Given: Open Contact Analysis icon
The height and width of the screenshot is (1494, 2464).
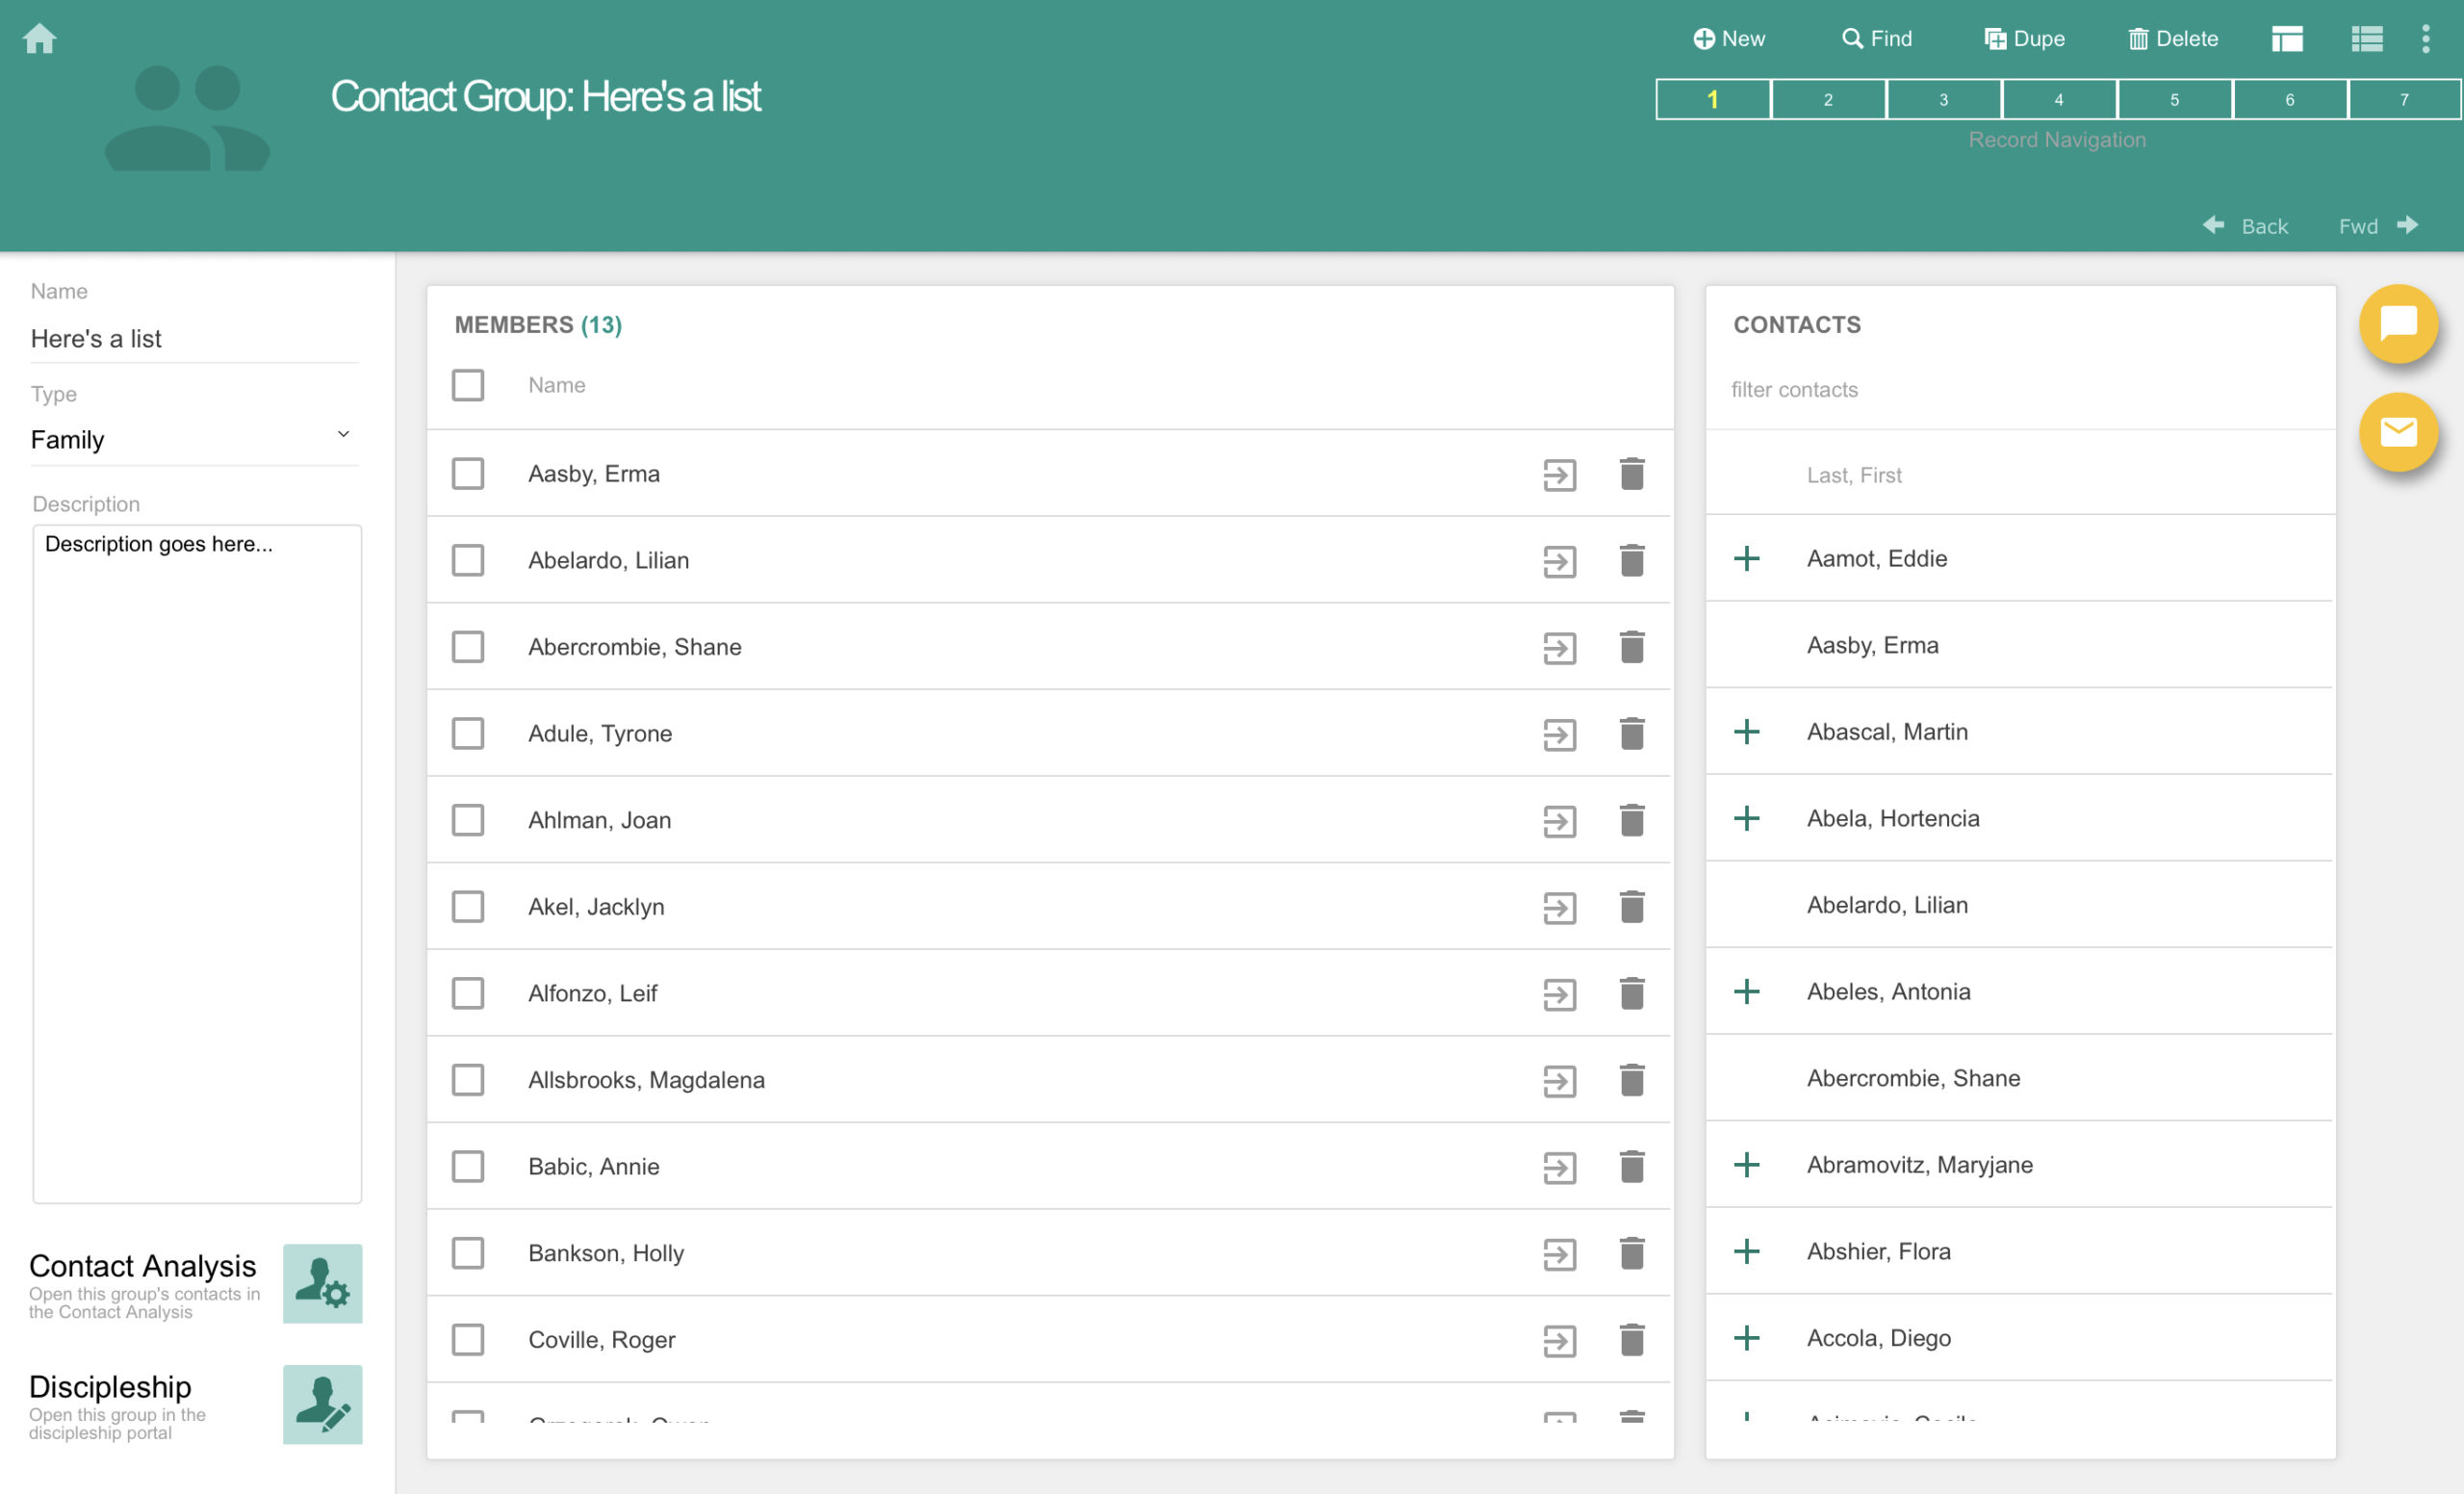Looking at the screenshot, I should point(322,1283).
